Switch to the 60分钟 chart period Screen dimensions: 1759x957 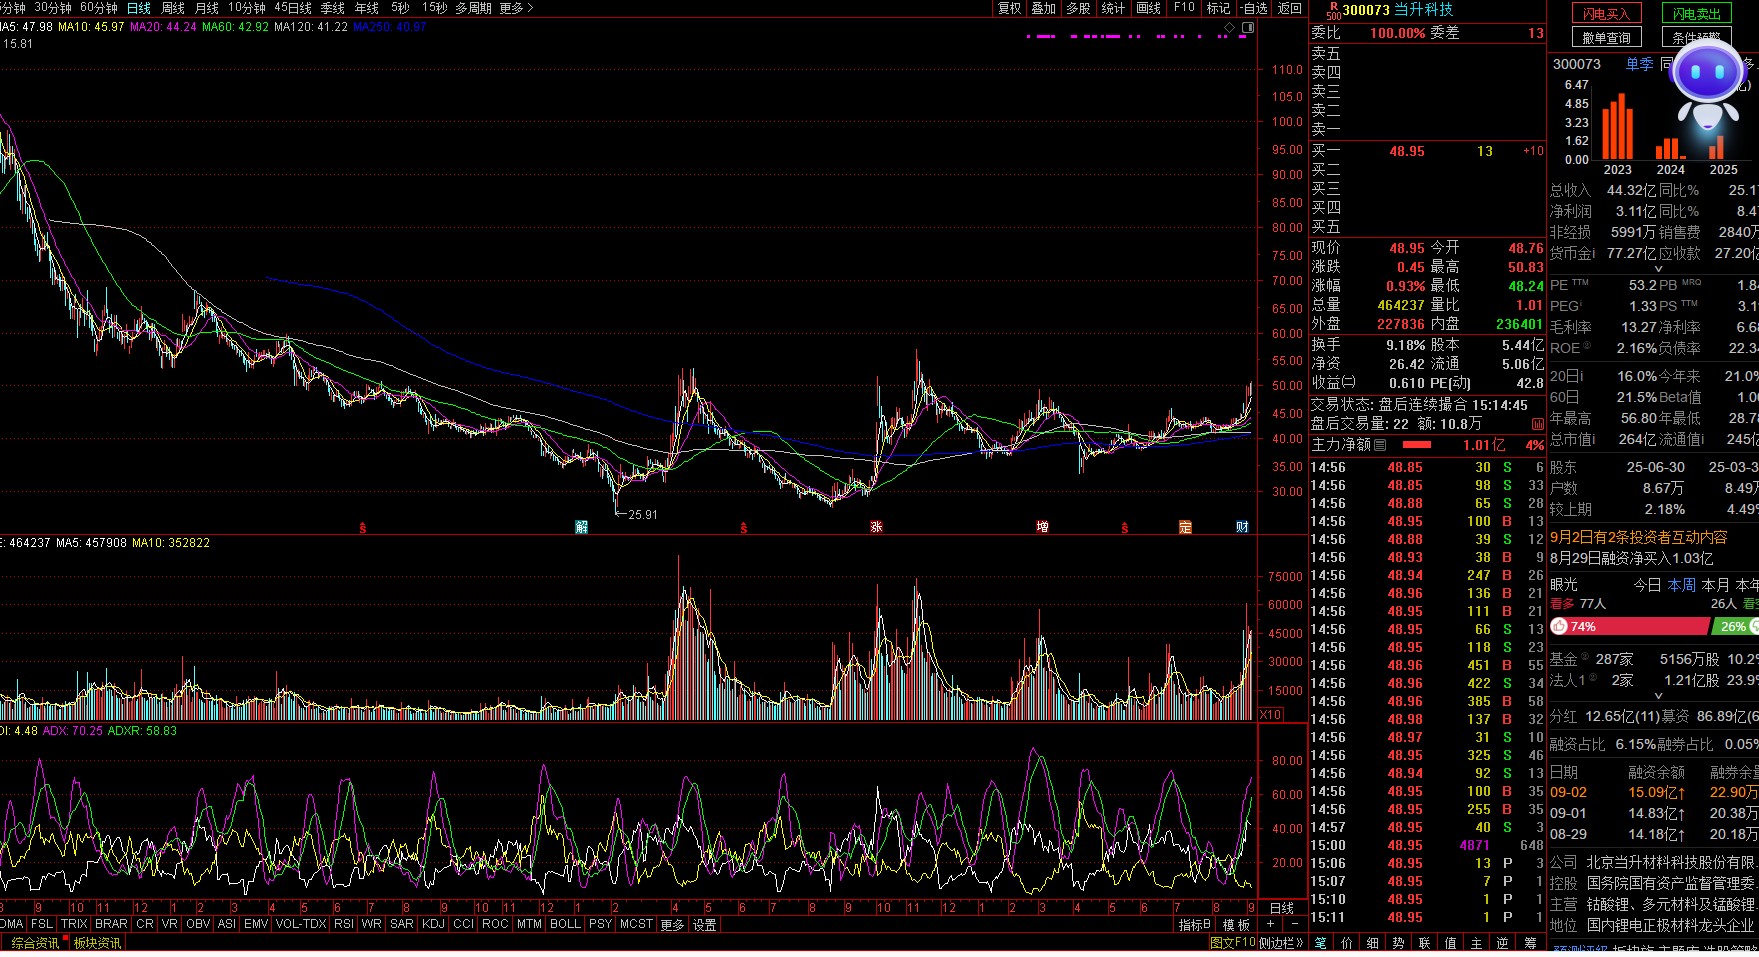pos(99,8)
